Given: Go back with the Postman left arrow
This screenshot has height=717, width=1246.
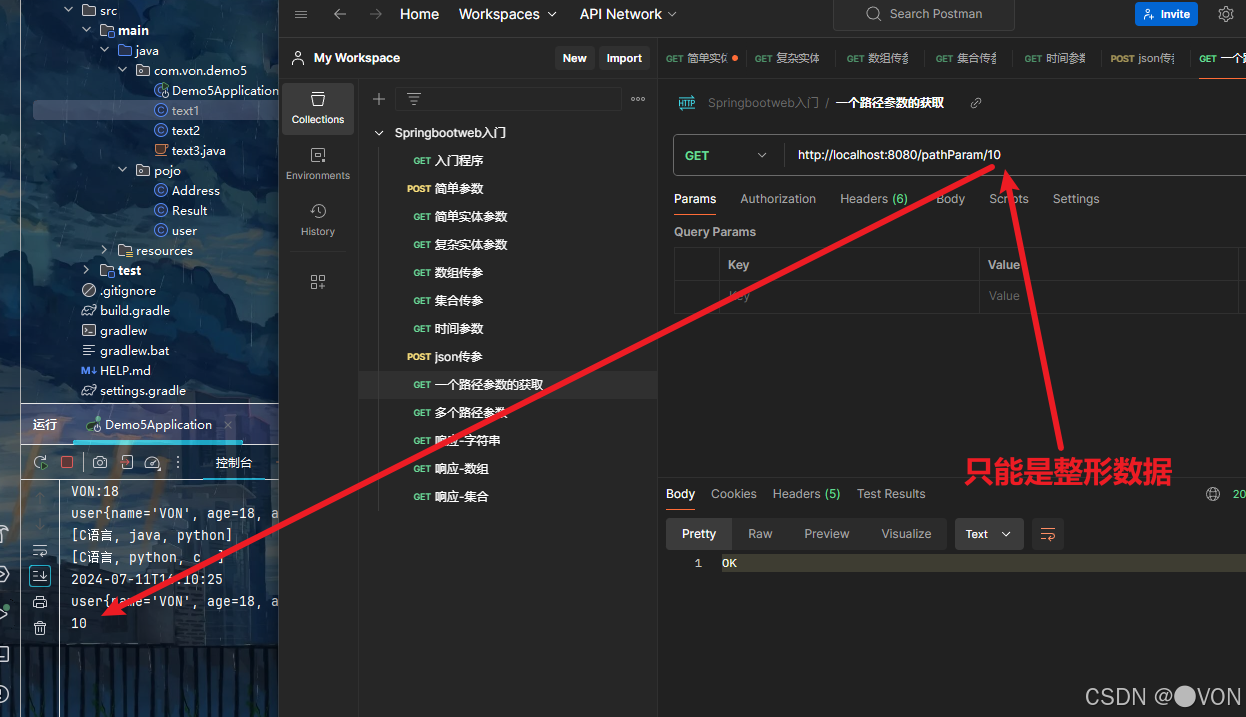Looking at the screenshot, I should 340,14.
